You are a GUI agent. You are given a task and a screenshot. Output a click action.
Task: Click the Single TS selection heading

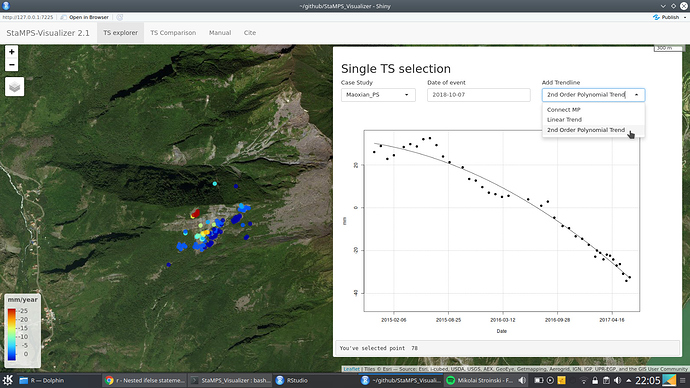click(x=396, y=69)
